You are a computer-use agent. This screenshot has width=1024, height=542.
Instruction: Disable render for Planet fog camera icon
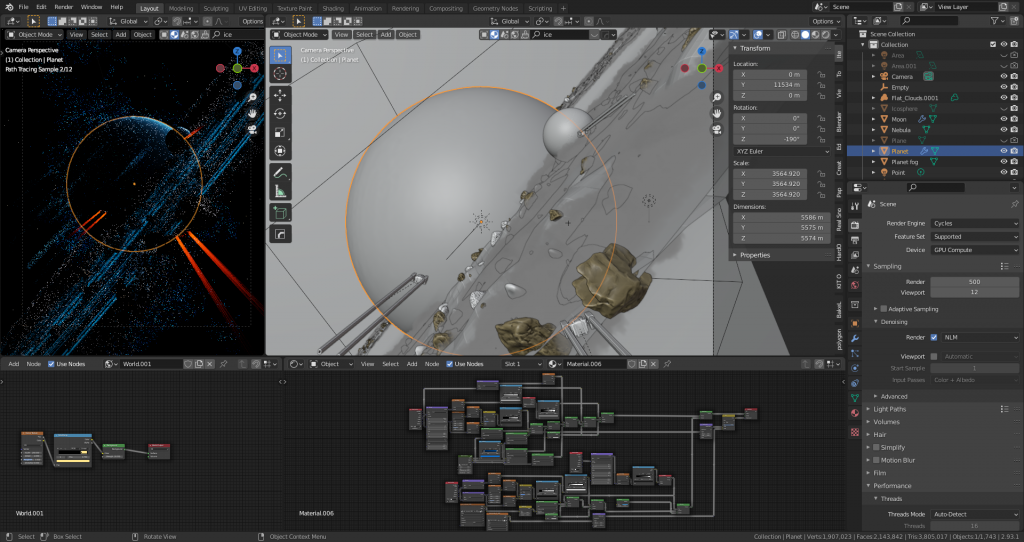coord(1014,161)
